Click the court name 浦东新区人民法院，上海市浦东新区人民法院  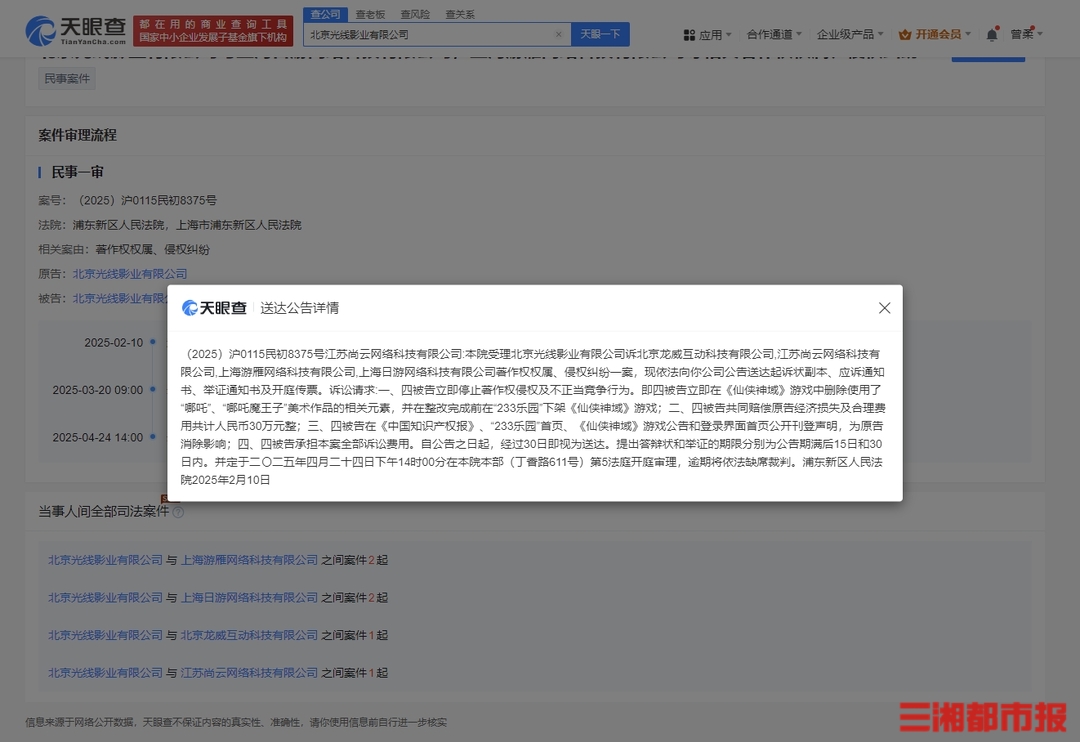click(187, 225)
